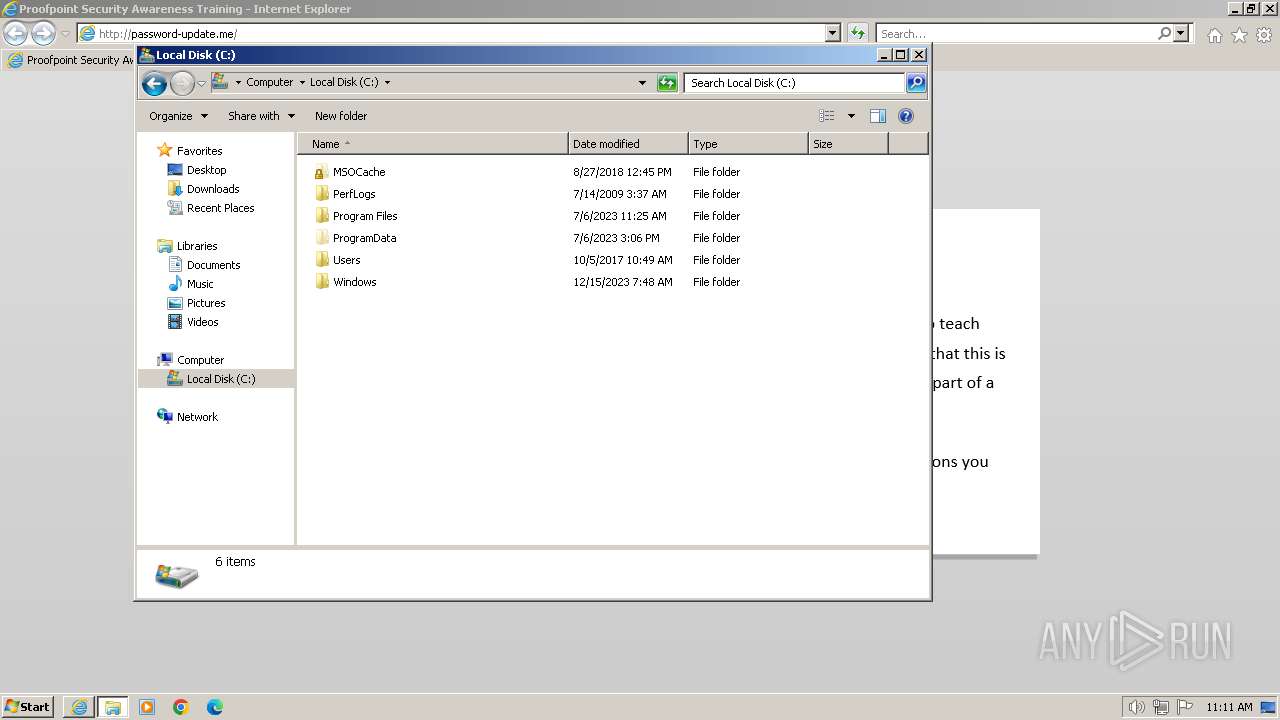
Task: Select Local Disk (C:) in navigation pane
Action: 216,379
